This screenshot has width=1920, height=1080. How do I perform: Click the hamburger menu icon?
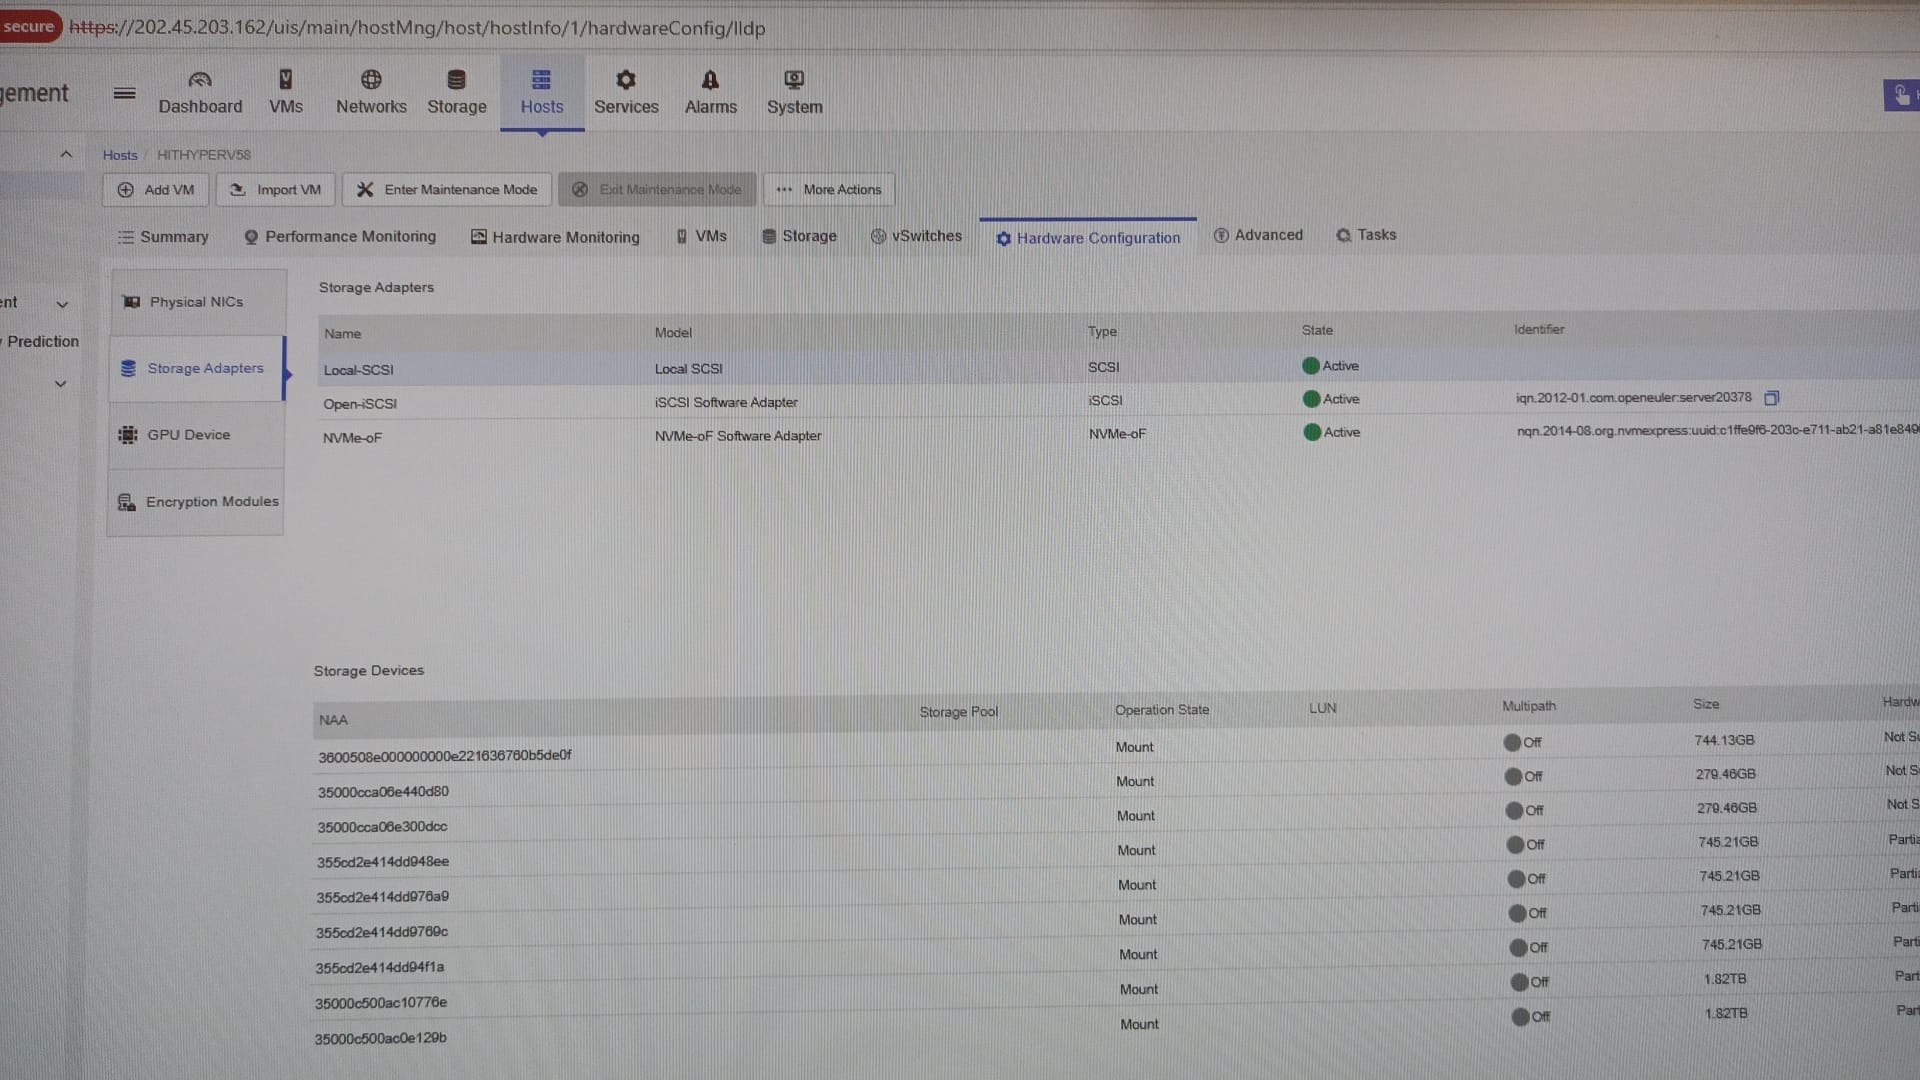tap(124, 93)
